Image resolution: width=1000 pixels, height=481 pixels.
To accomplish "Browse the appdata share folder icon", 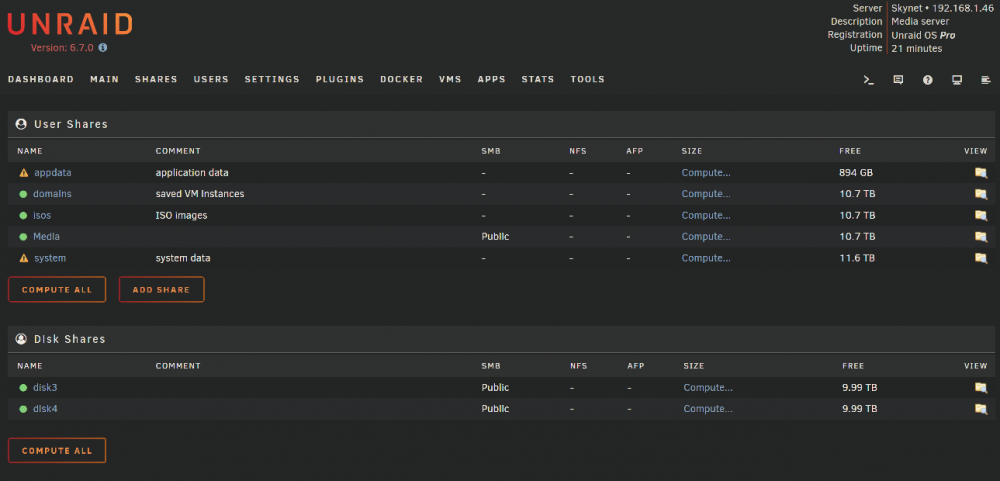I will pyautogui.click(x=981, y=173).
